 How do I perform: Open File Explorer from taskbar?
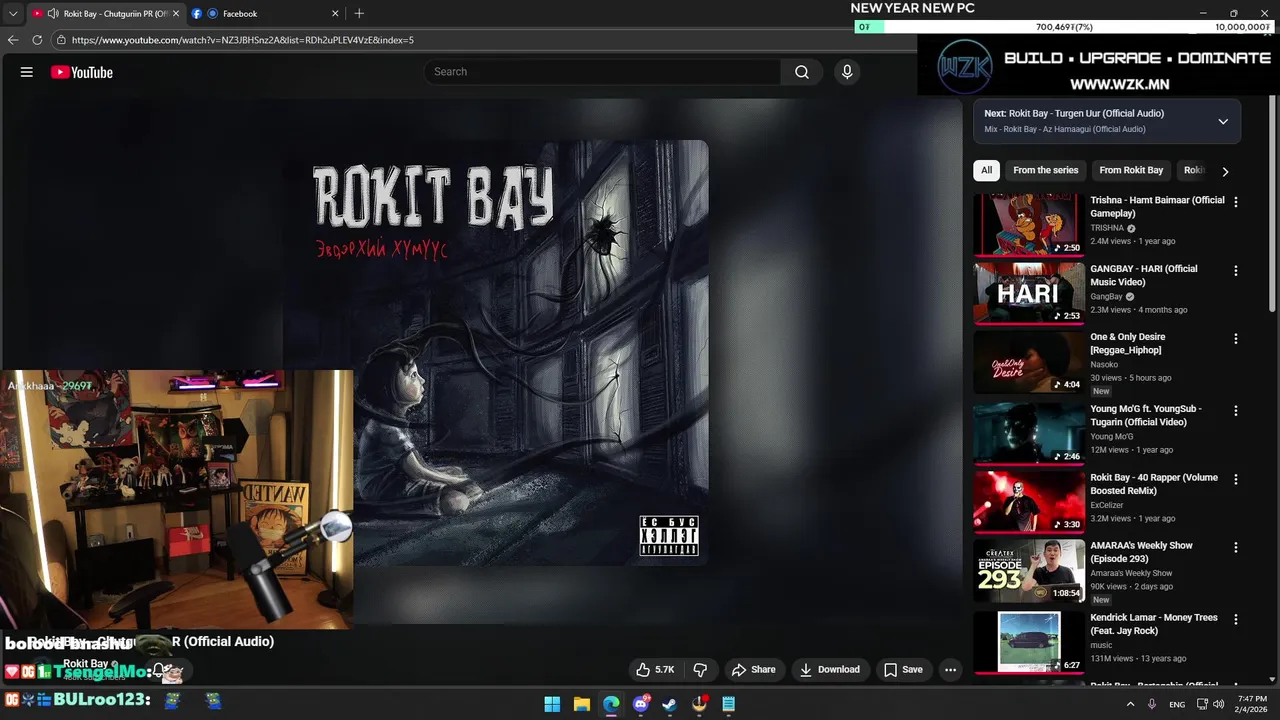[x=581, y=704]
